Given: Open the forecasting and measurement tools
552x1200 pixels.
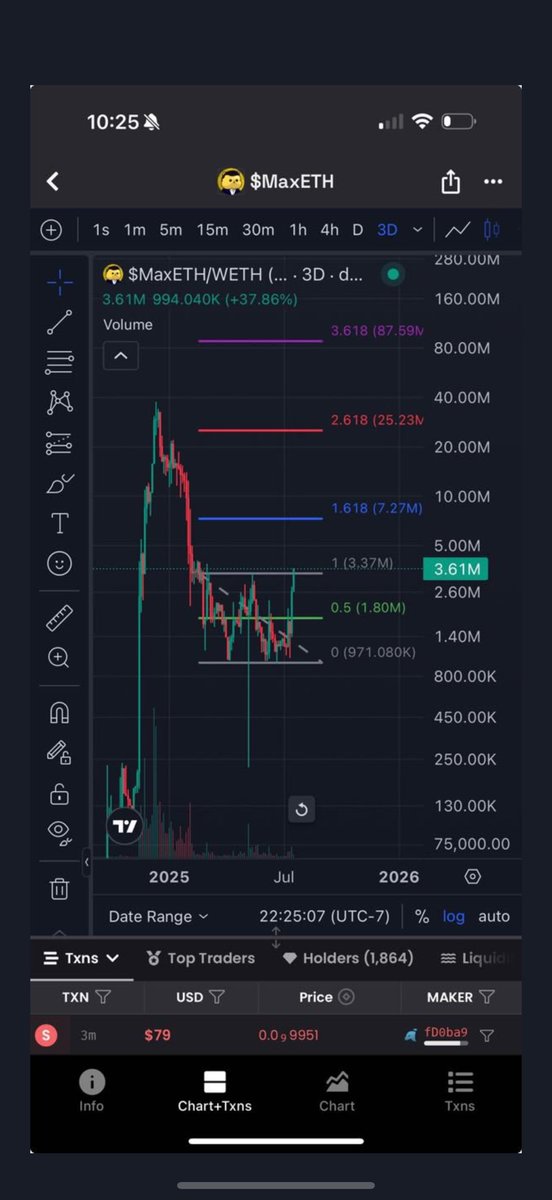Looking at the screenshot, I should [x=59, y=443].
